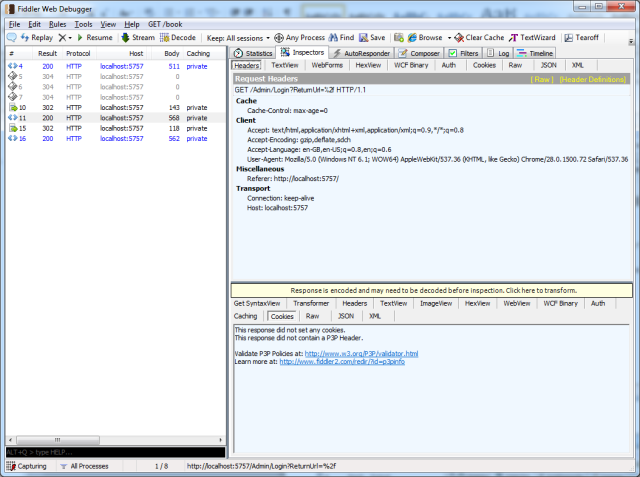Open the response Caching tab

coord(245,316)
